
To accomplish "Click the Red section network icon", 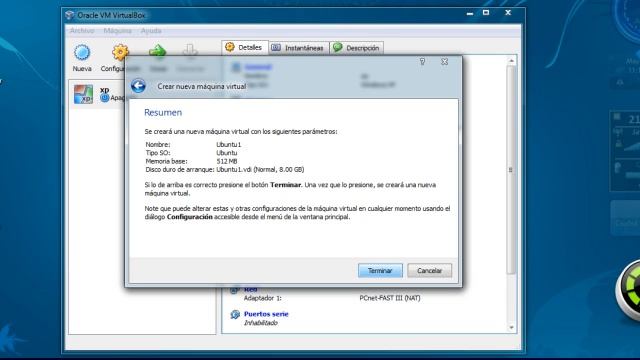I will (x=234, y=290).
